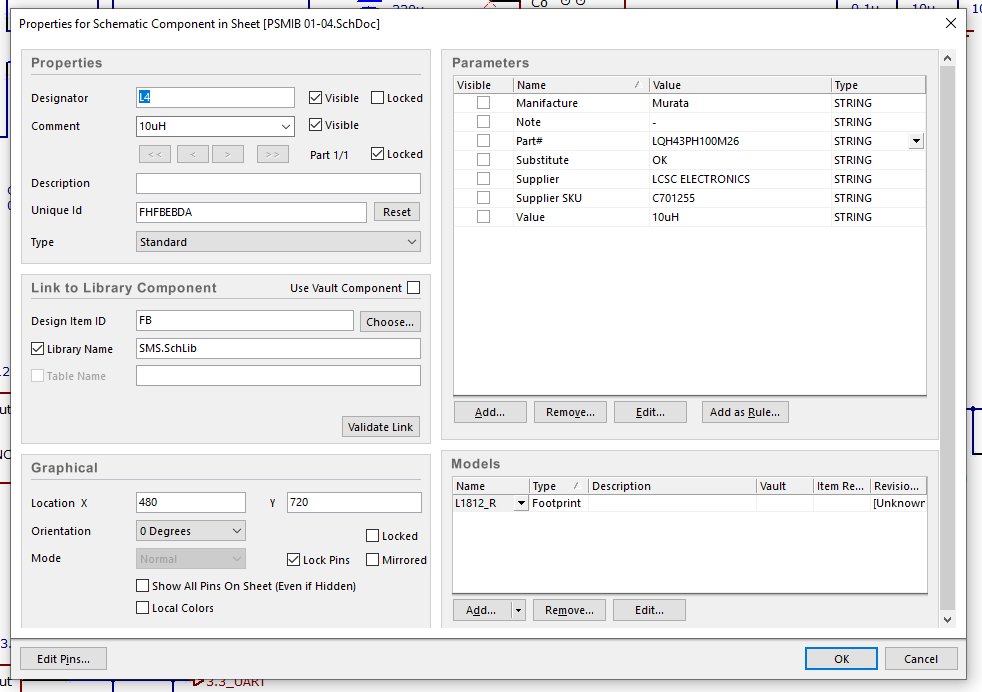
Task: Open Edit Pins... dialog
Action: pyautogui.click(x=63, y=659)
